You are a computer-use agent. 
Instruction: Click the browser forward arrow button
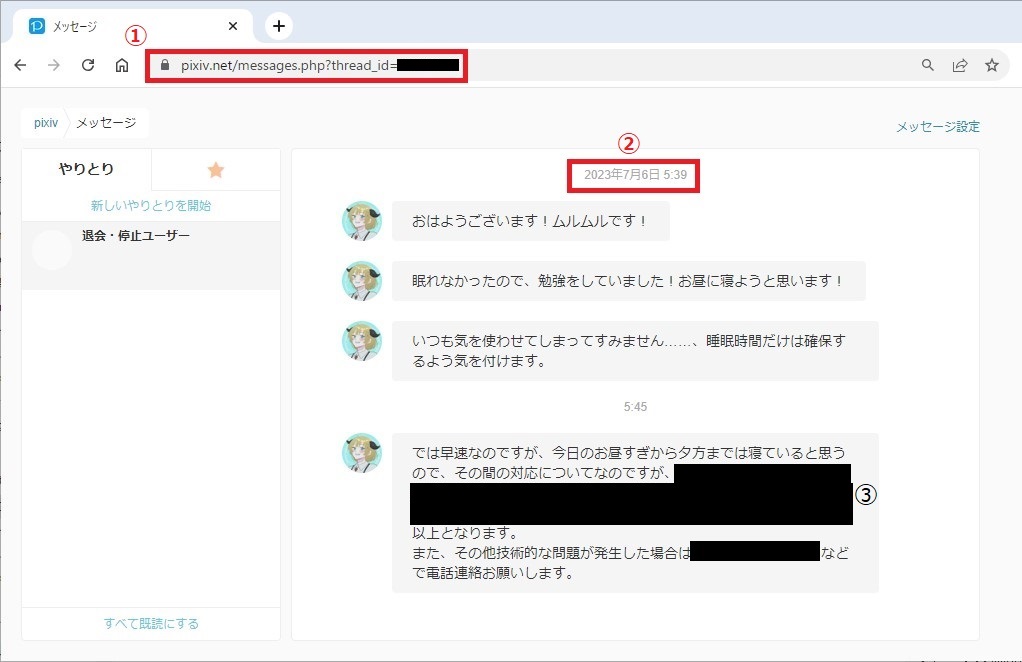[54, 65]
